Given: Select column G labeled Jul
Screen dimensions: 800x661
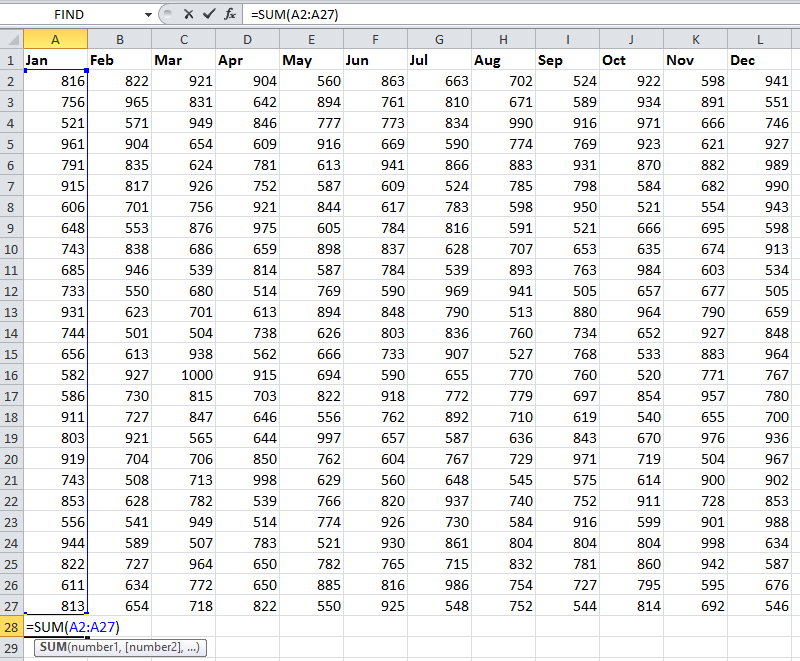Looking at the screenshot, I should click(439, 40).
